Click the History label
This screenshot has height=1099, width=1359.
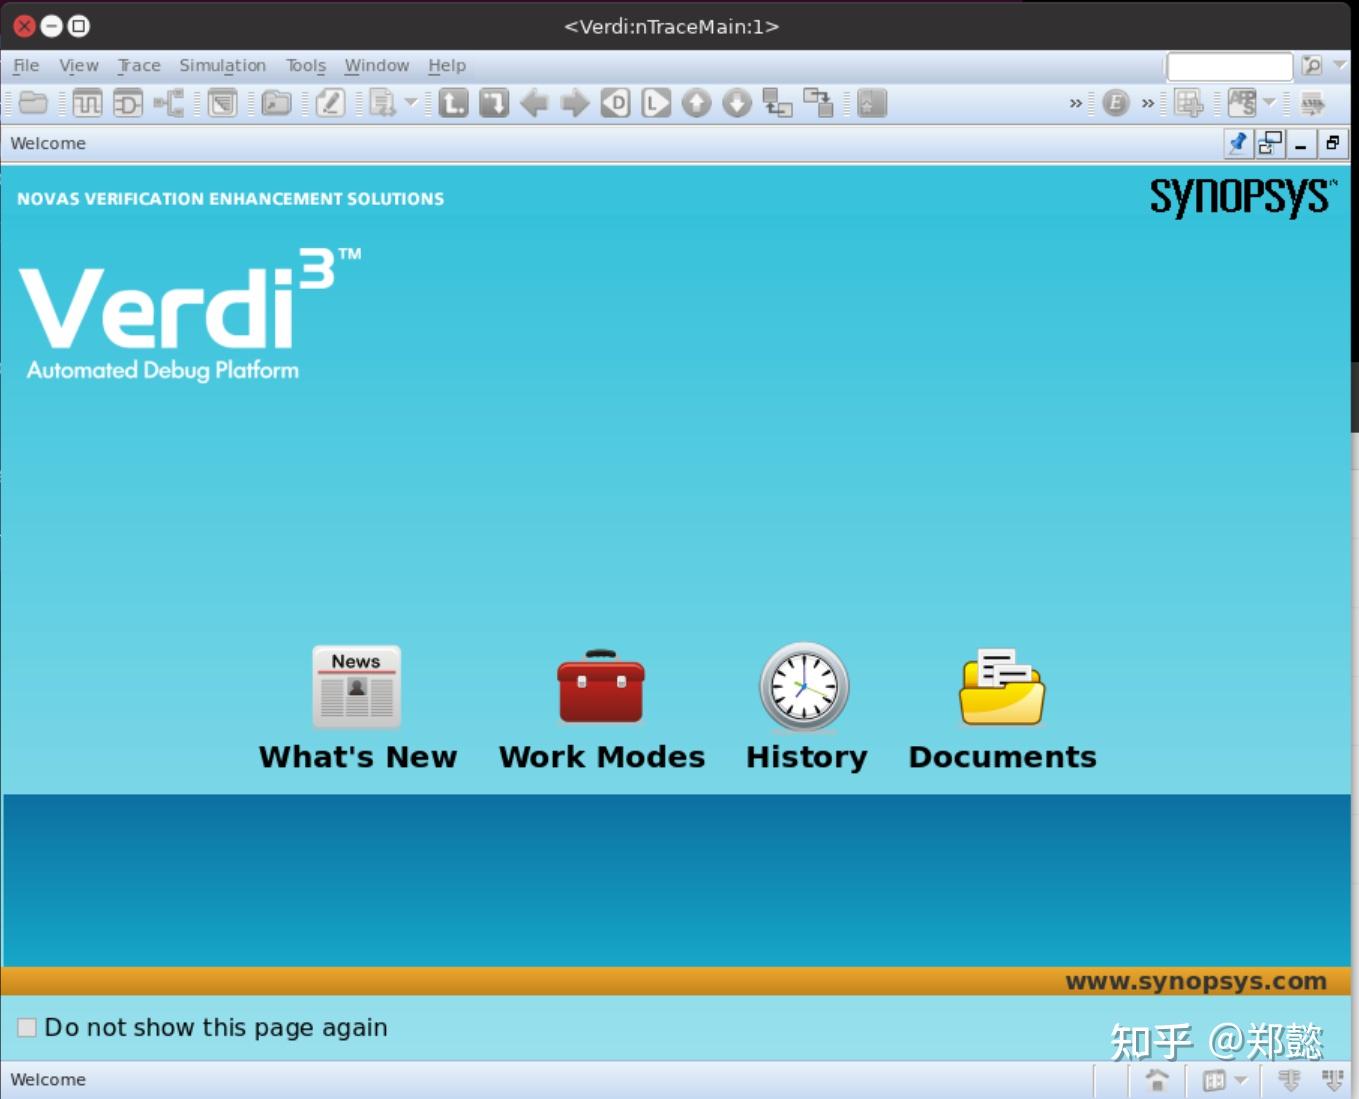807,757
